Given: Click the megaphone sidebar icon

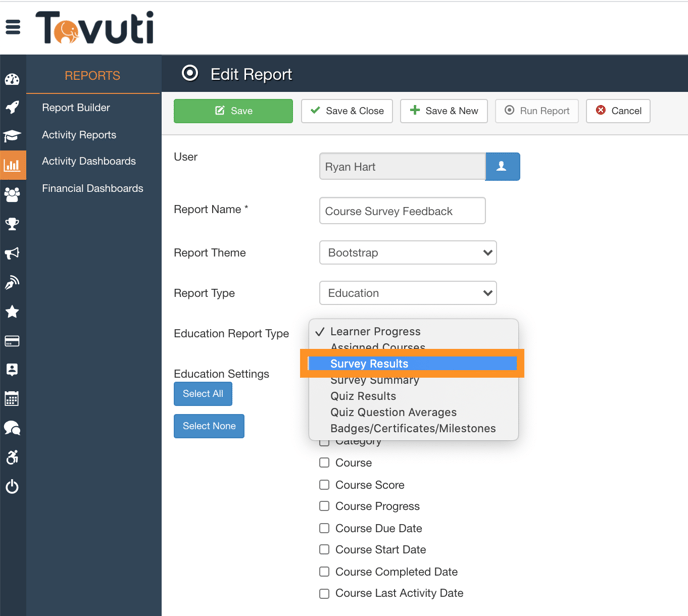Looking at the screenshot, I should pos(12,253).
